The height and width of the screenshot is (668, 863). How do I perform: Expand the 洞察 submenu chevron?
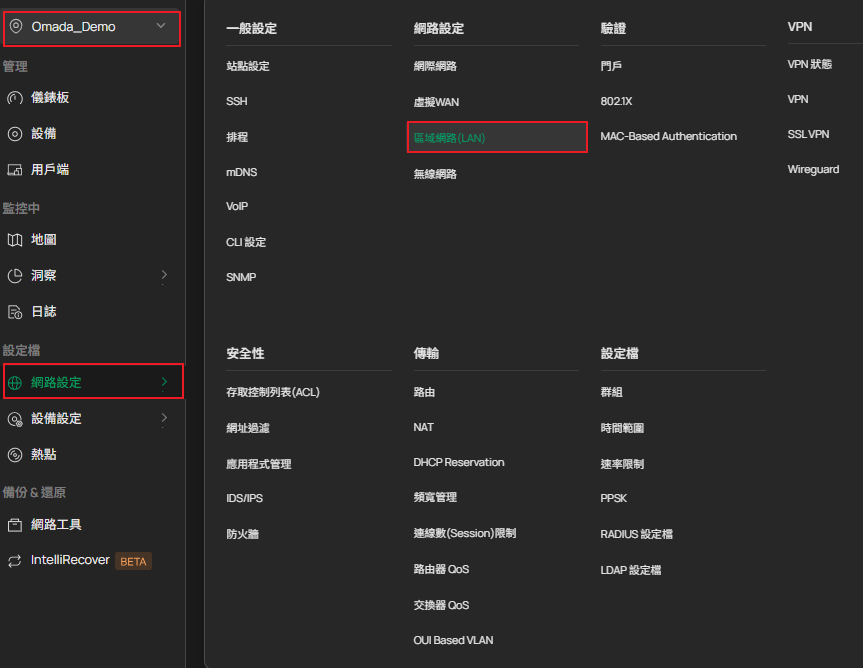(x=164, y=275)
